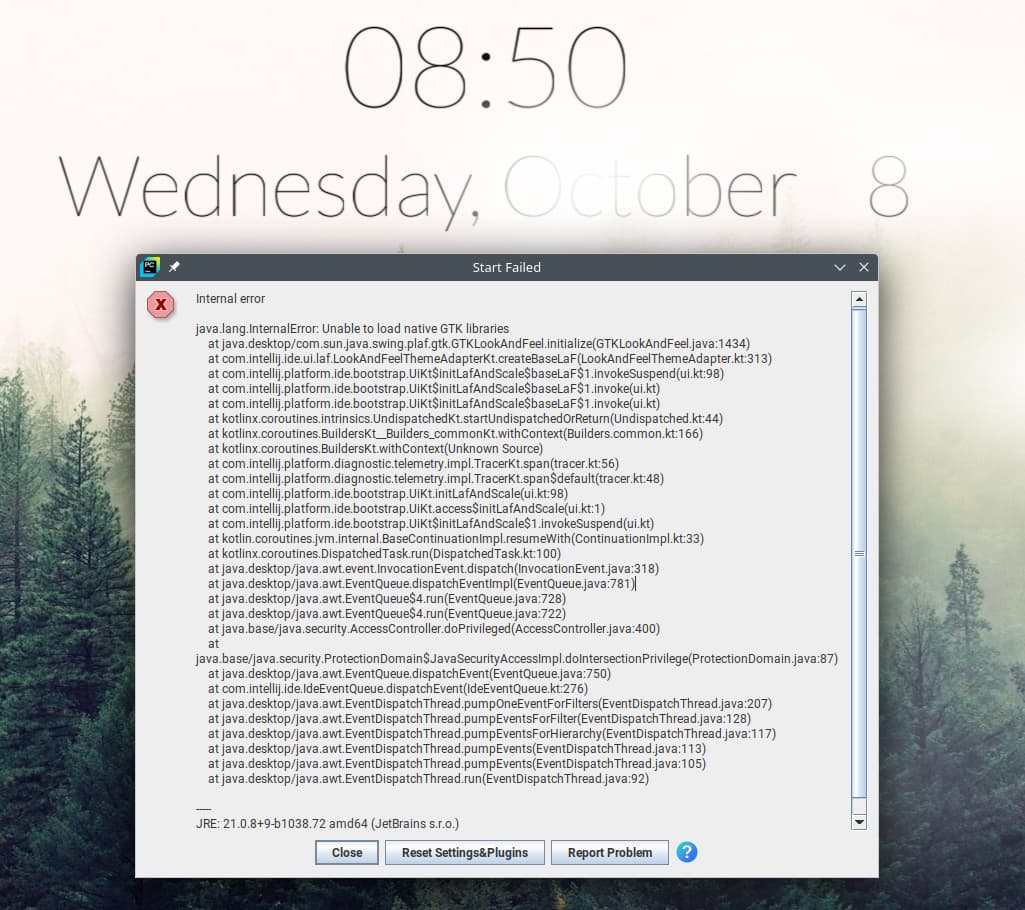Click the JRE version line
The height and width of the screenshot is (910, 1025).
[x=327, y=823]
